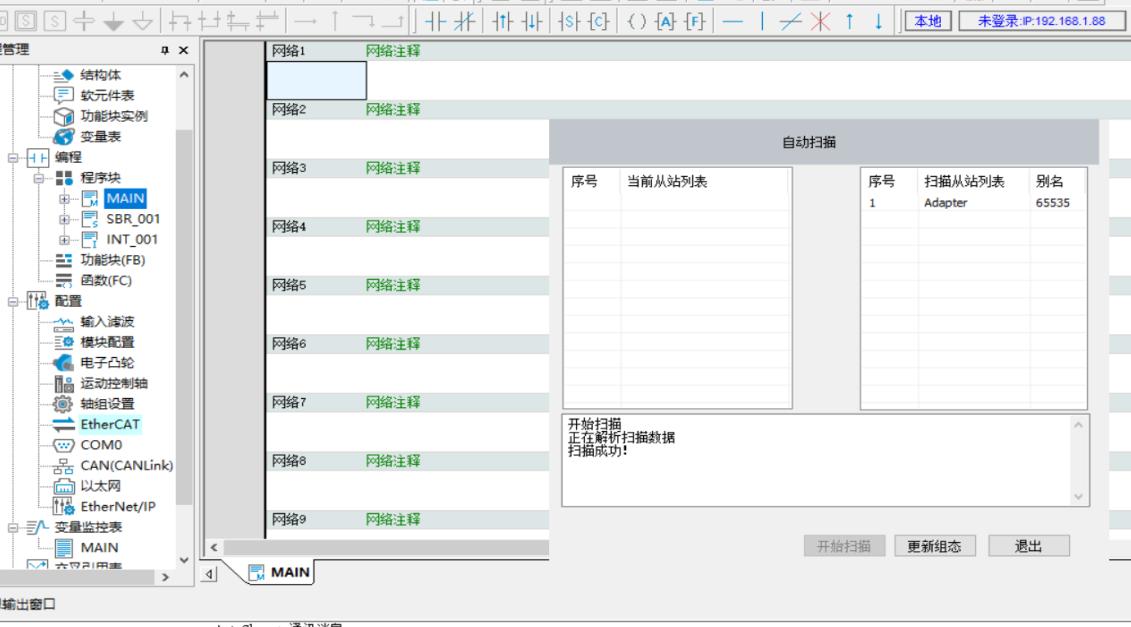This screenshot has height=627, width=1131.
Task: Click the double-bordered S toolbar icon
Action: [x=25, y=21]
